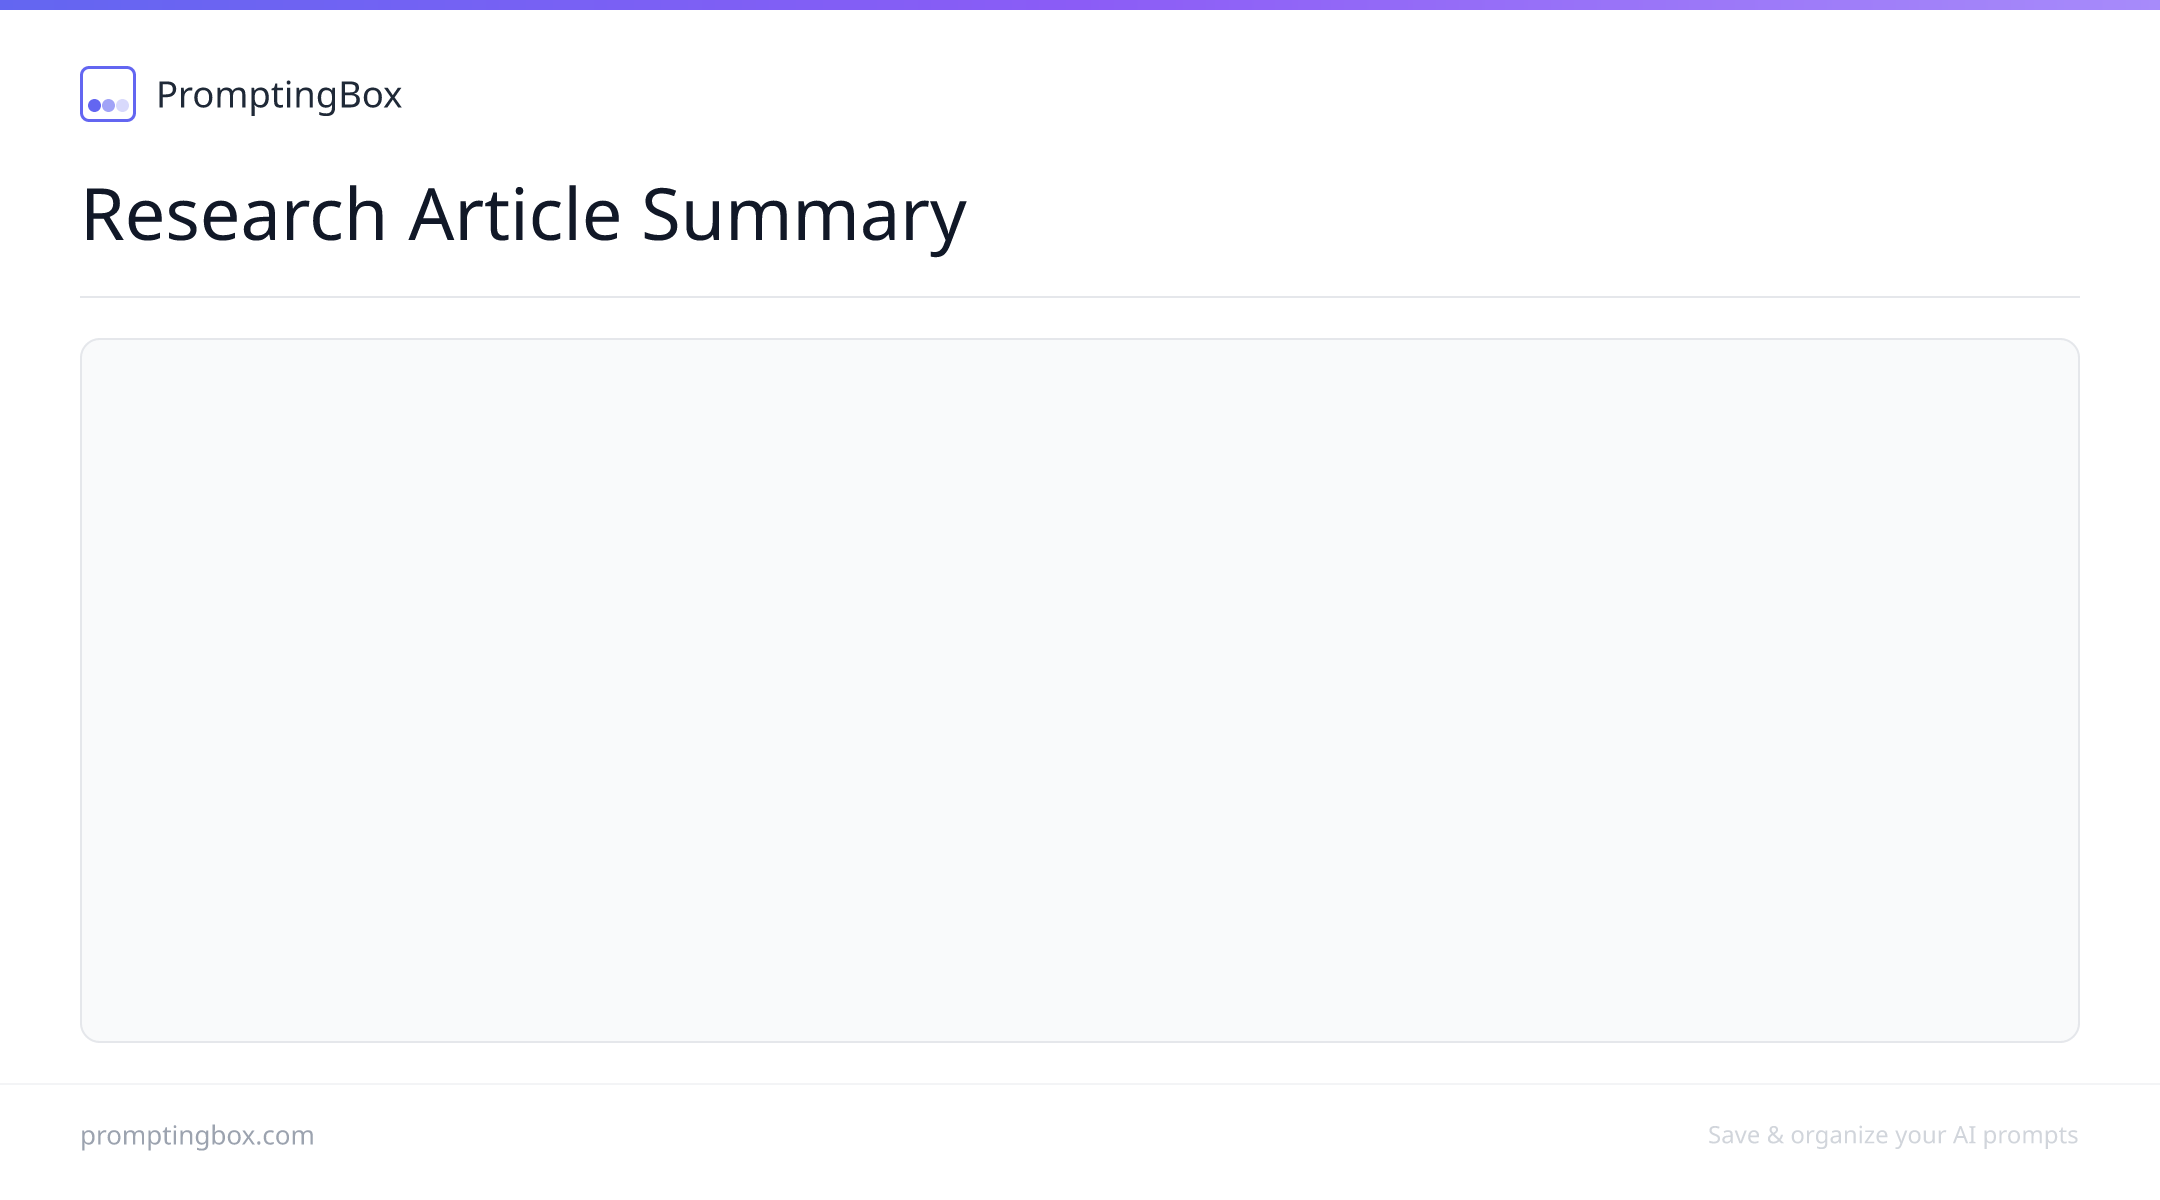Viewport: 2160px width, 1200px height.
Task: Click the word Article in the title
Action: click(x=514, y=214)
